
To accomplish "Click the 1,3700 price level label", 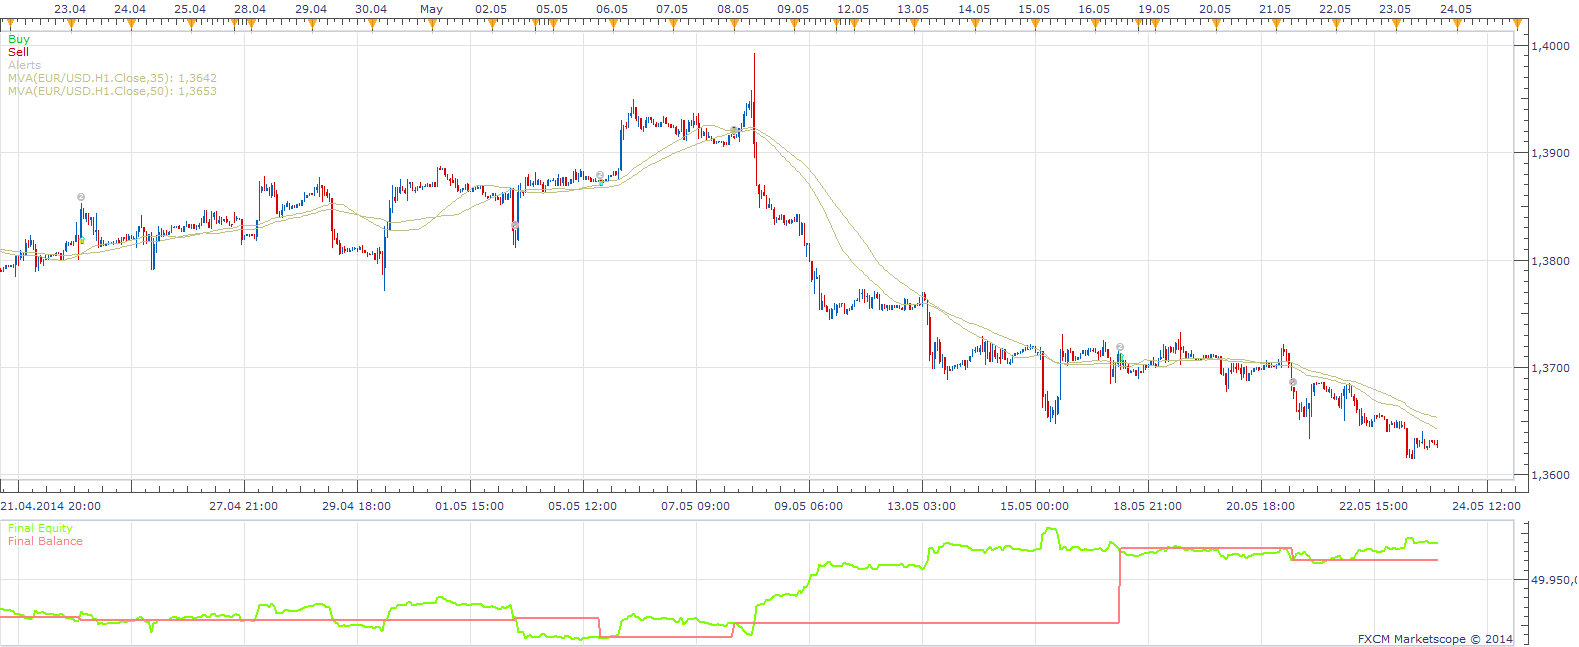I will (x=1551, y=368).
